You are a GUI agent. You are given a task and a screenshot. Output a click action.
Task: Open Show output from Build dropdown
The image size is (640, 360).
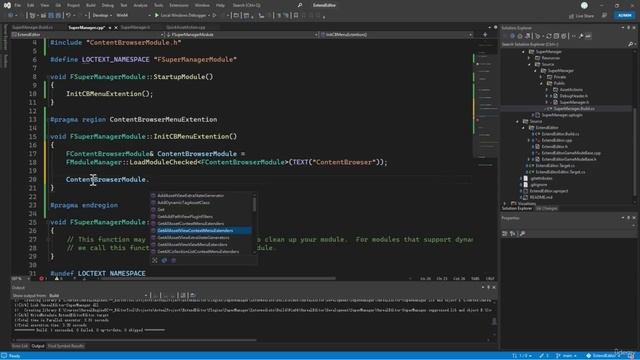(98, 295)
